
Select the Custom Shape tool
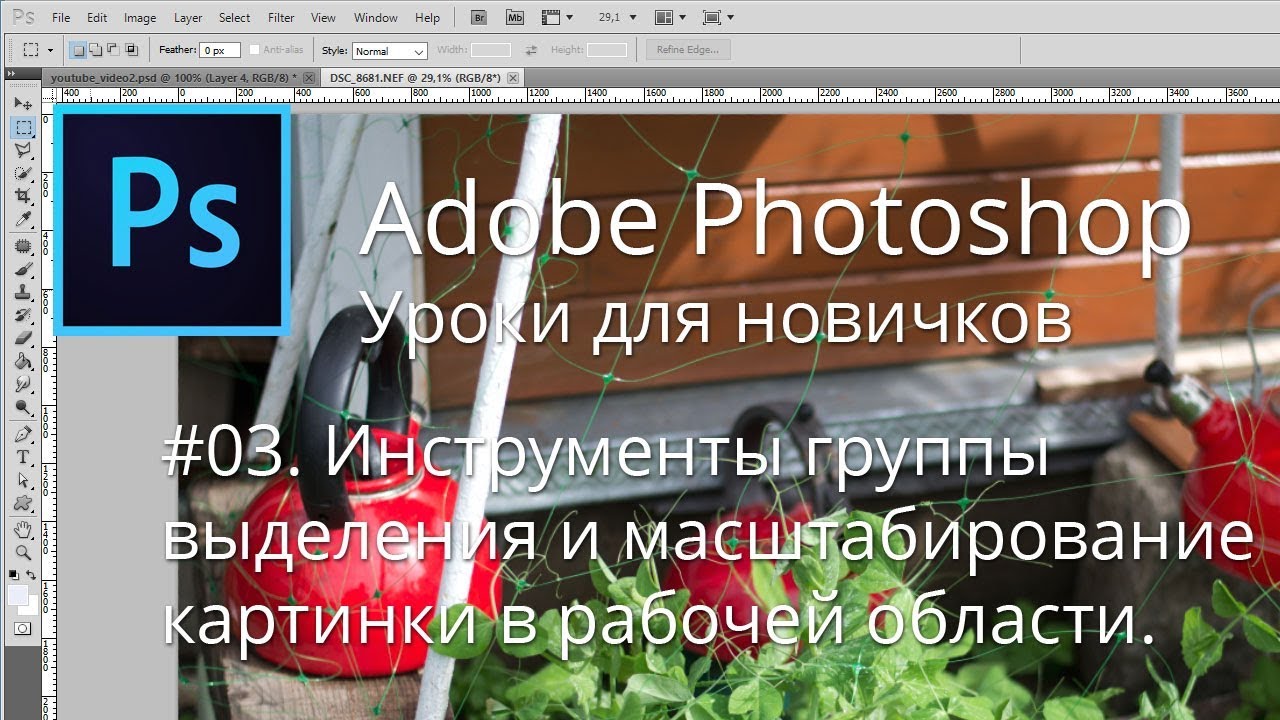(x=22, y=503)
